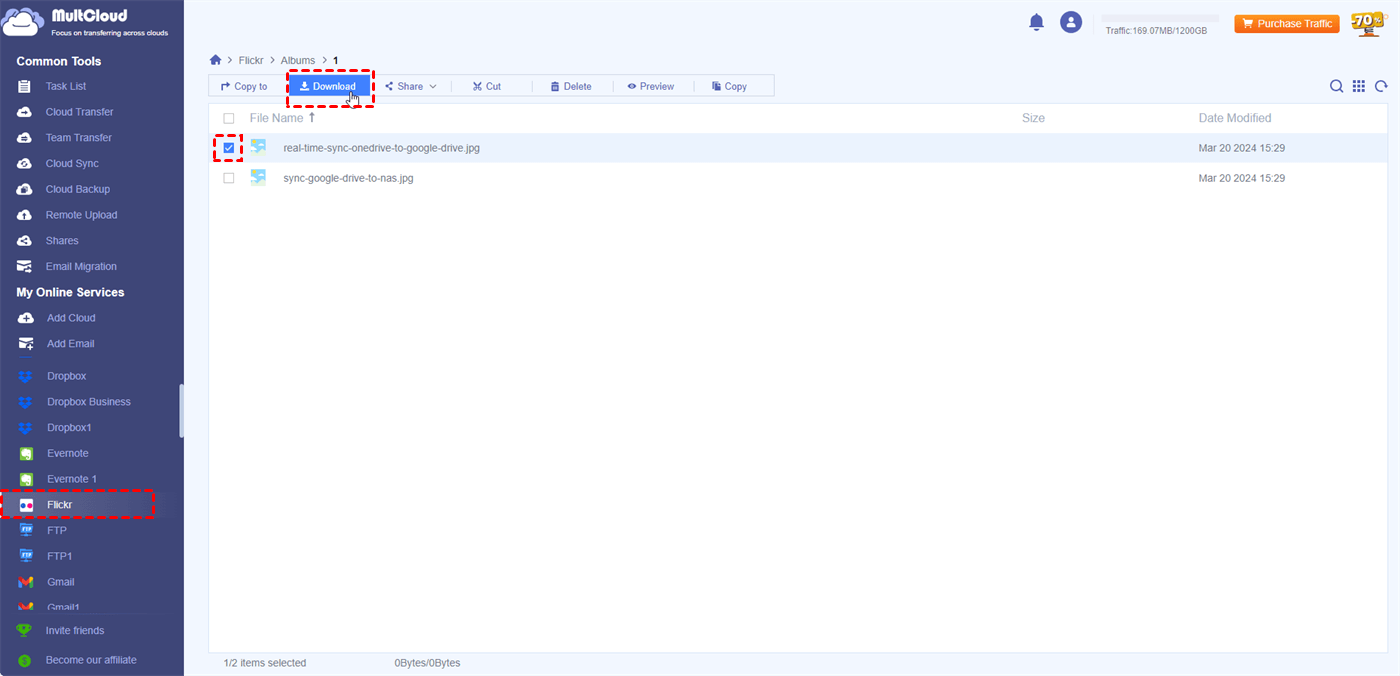
Task: Open Cloud Sync tool
Action: [x=72, y=163]
